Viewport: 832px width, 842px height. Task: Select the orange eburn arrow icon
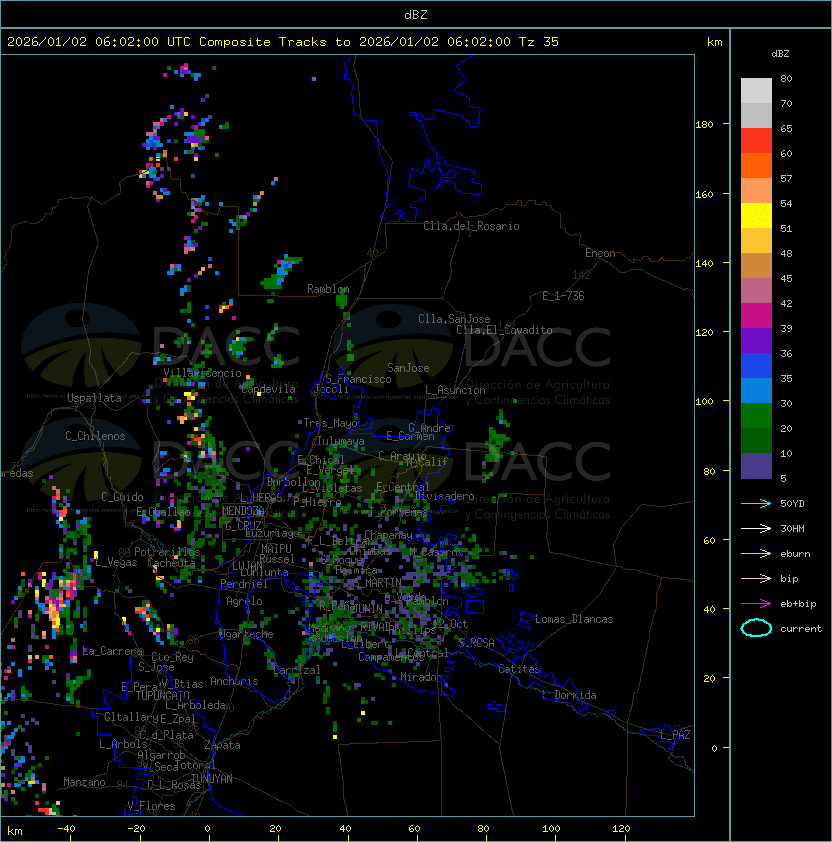pos(756,553)
